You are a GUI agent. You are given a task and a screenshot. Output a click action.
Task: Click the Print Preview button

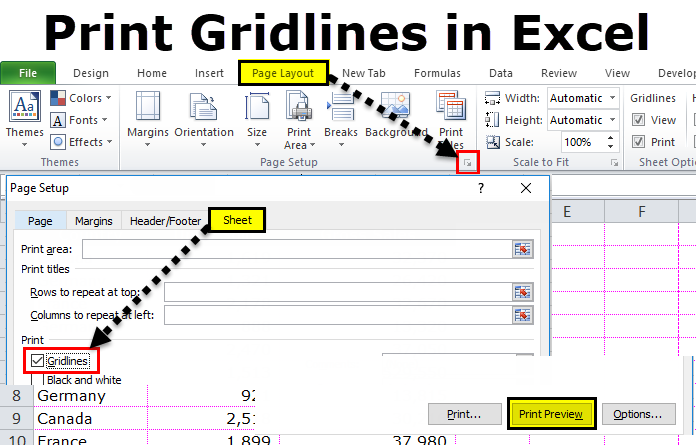tap(551, 413)
